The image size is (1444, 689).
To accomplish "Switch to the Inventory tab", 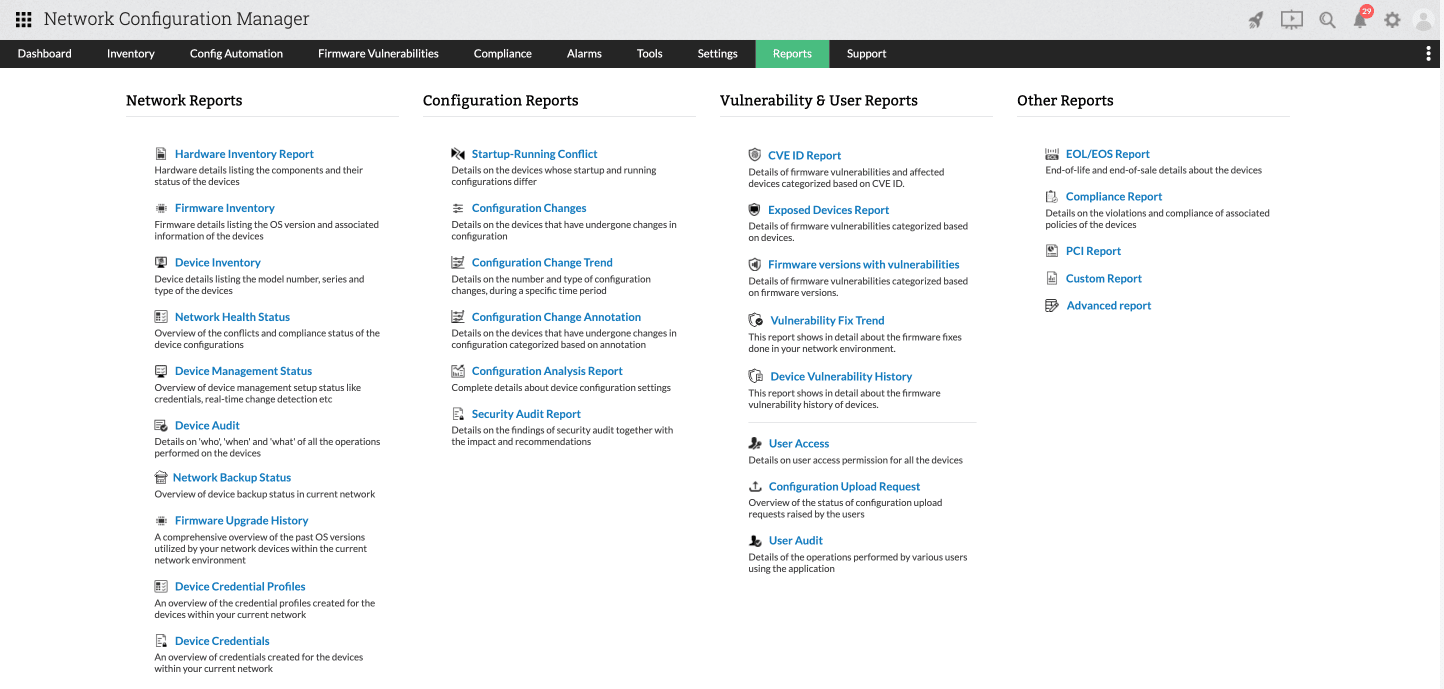I will coord(130,53).
